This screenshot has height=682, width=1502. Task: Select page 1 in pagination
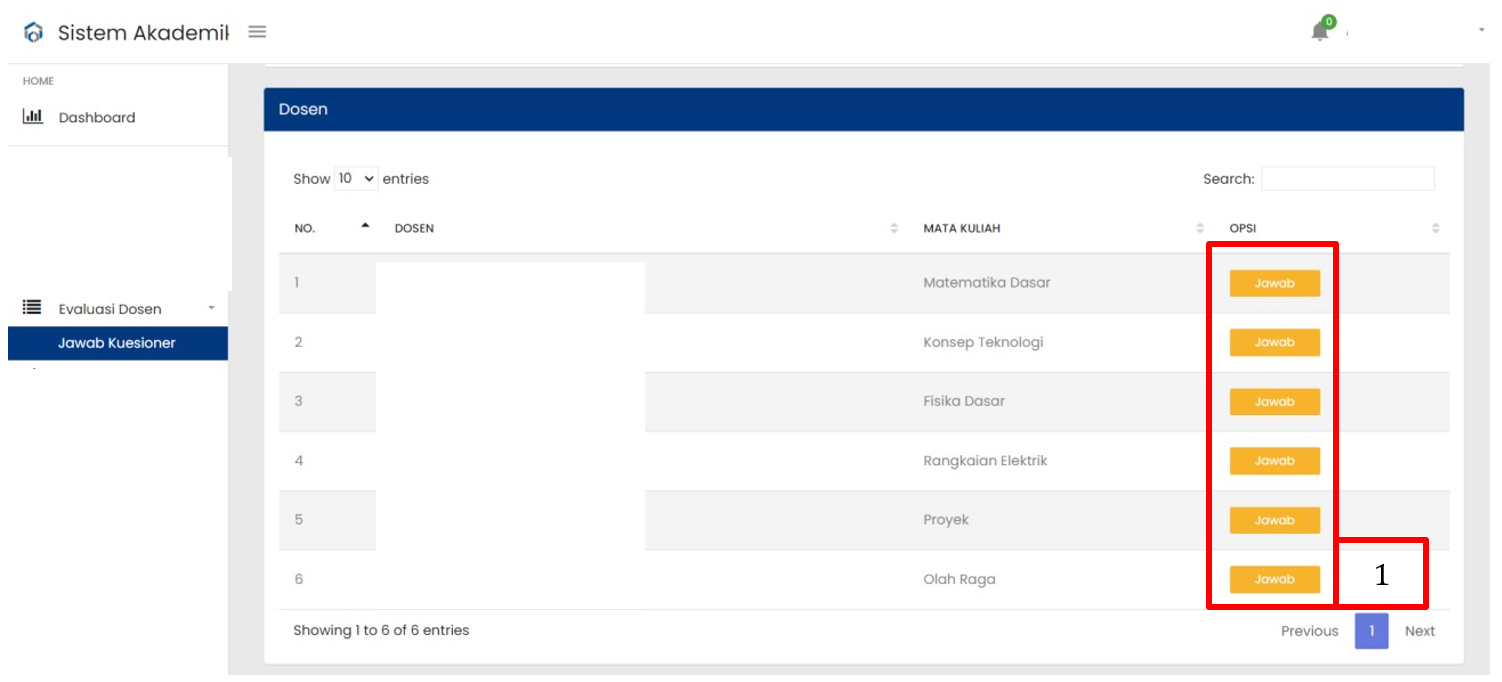(1371, 631)
